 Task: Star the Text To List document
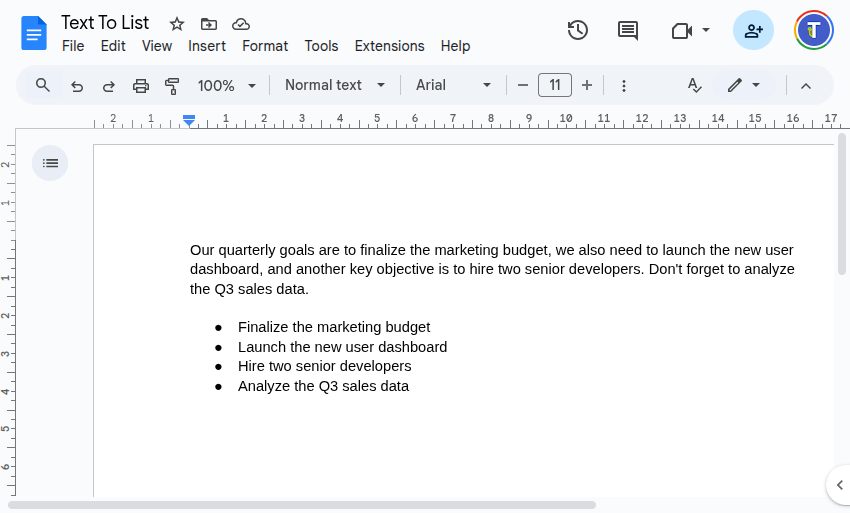click(177, 24)
